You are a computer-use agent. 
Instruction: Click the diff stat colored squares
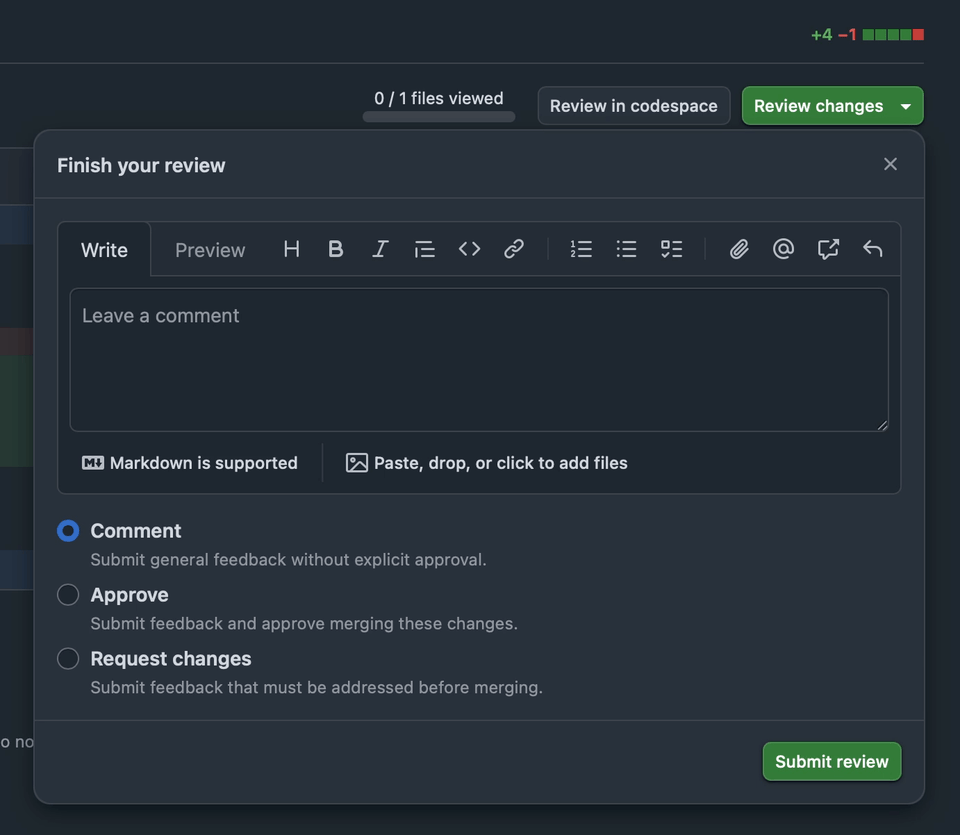tap(893, 35)
